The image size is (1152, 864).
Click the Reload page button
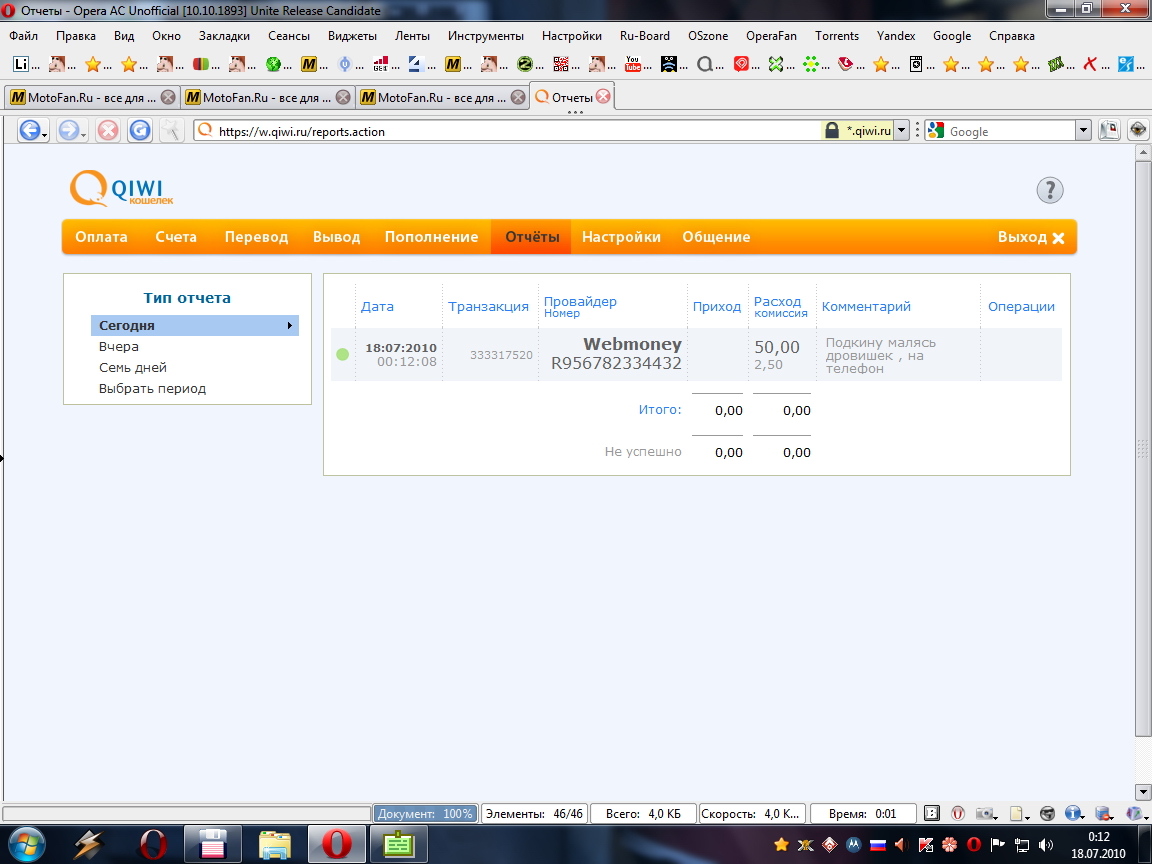click(x=140, y=131)
